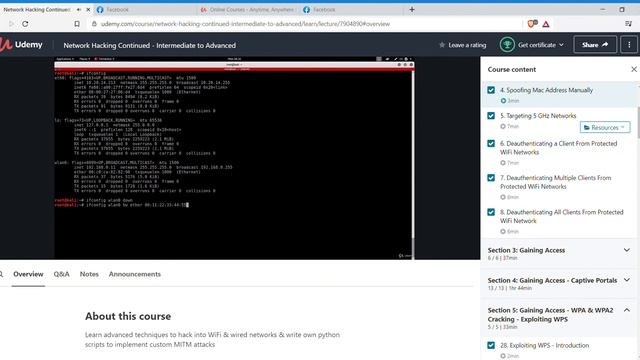Expand Section 3: Gaining Access
640x360 pixels.
click(559, 253)
